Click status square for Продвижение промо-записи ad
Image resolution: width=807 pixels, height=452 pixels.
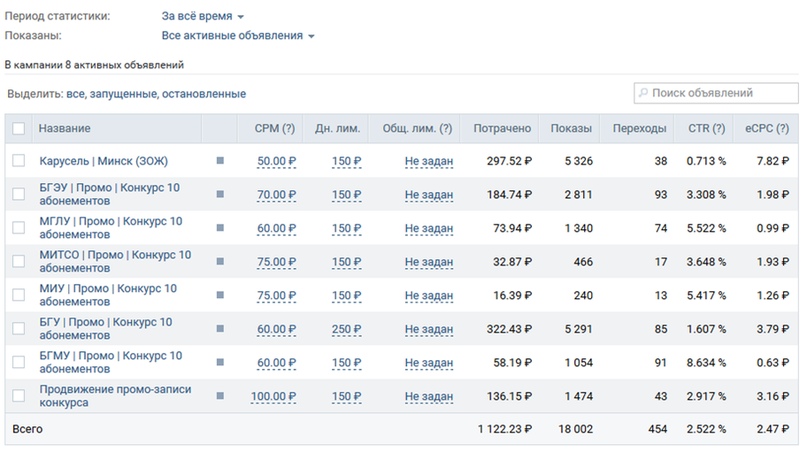pyautogui.click(x=220, y=397)
